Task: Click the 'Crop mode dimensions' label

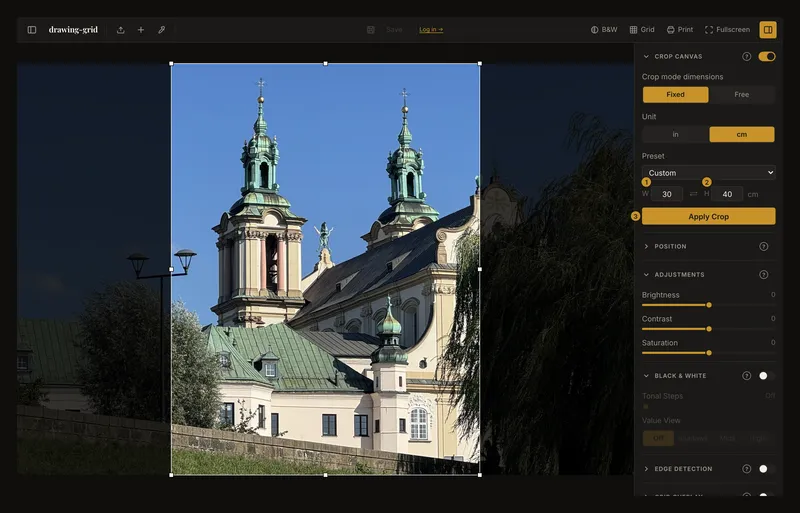Action: point(682,77)
